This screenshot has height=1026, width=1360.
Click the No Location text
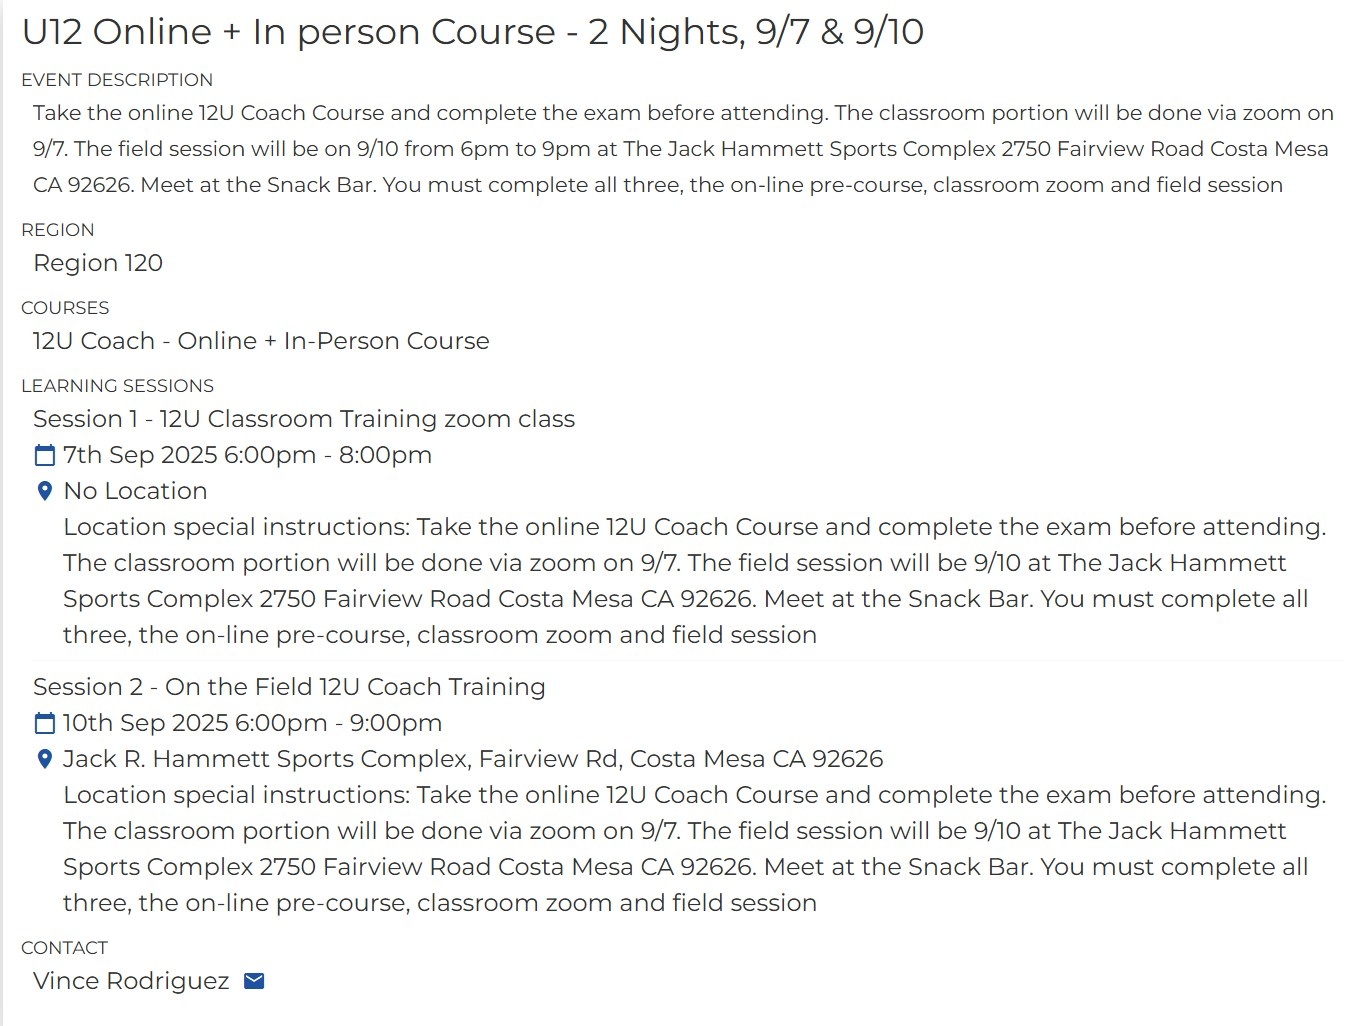pos(135,491)
